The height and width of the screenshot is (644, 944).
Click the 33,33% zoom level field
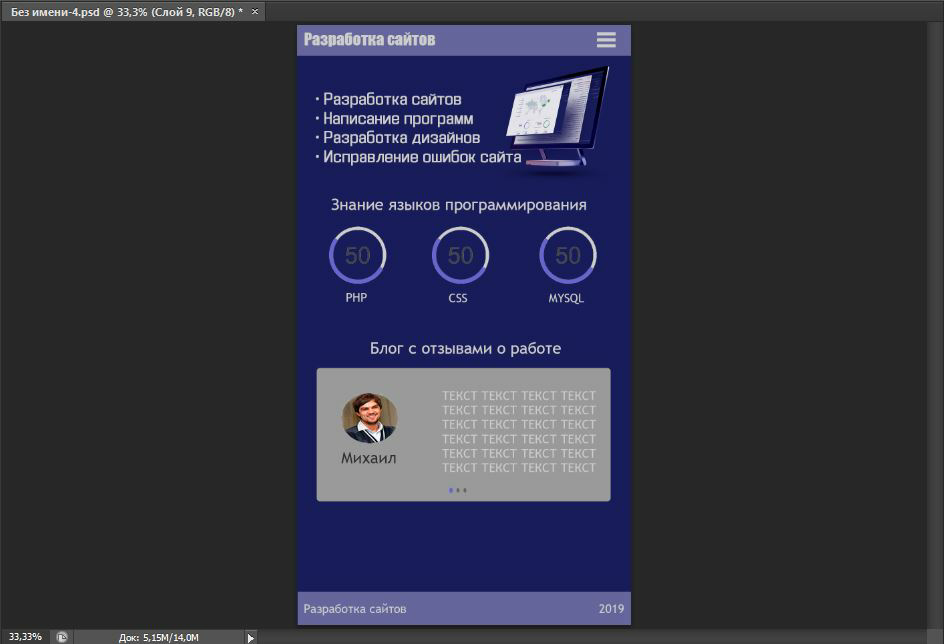(x=25, y=637)
